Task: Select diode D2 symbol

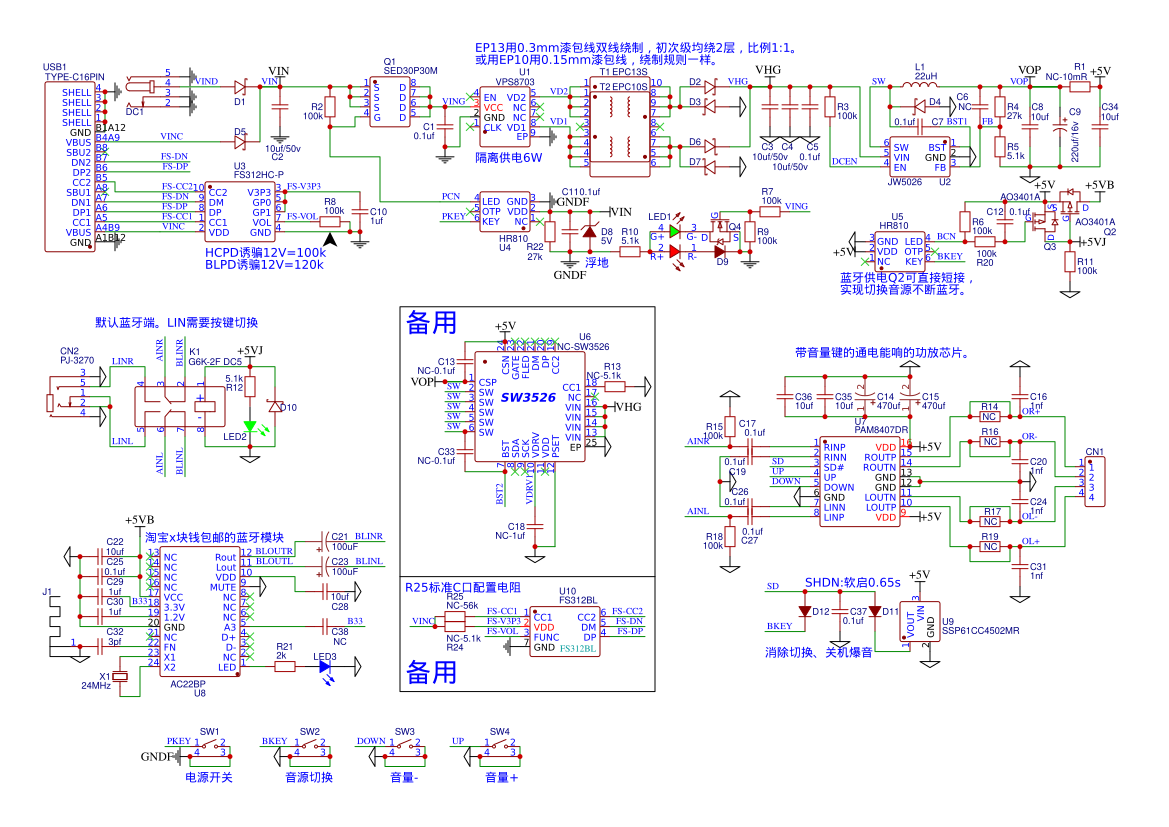Action: tap(710, 87)
